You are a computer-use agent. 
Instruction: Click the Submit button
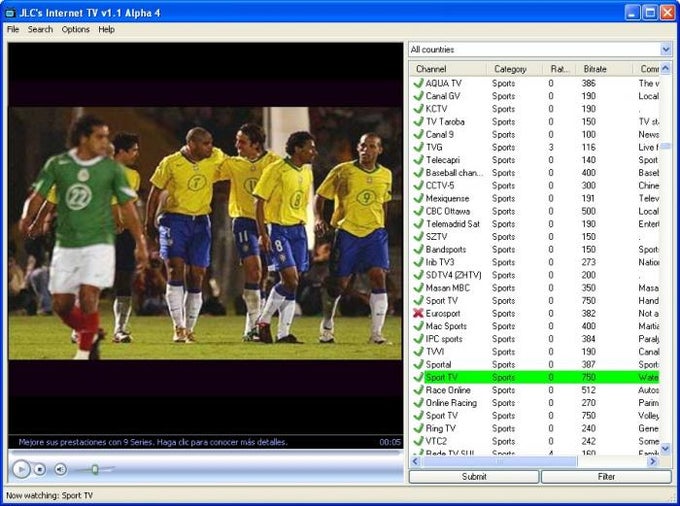coord(474,477)
